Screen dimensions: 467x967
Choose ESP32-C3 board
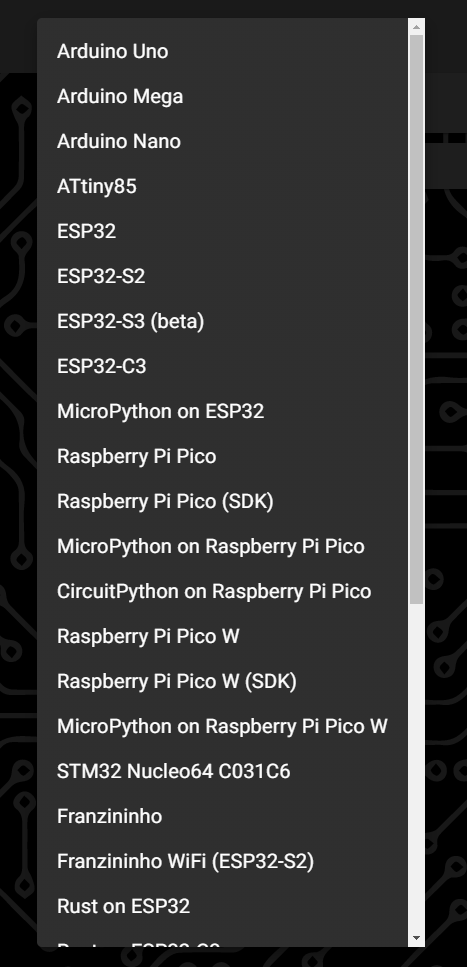coord(223,366)
